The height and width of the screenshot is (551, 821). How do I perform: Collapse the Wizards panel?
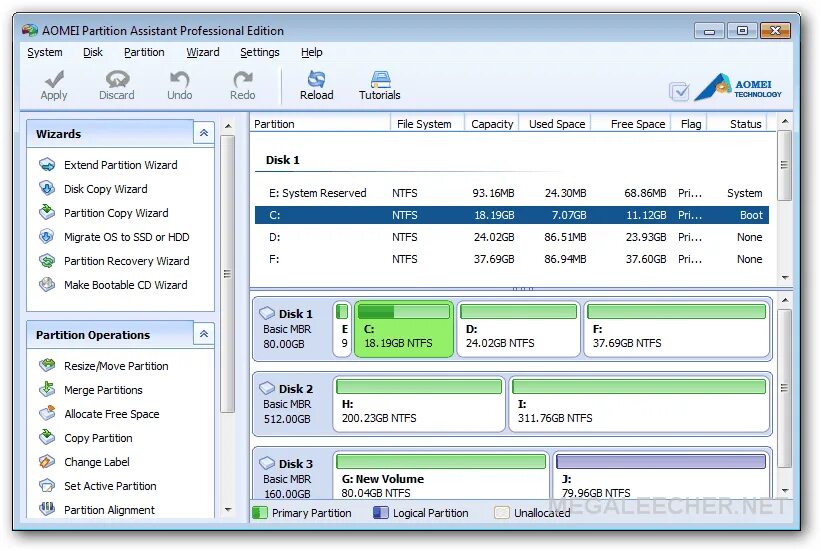[x=204, y=133]
